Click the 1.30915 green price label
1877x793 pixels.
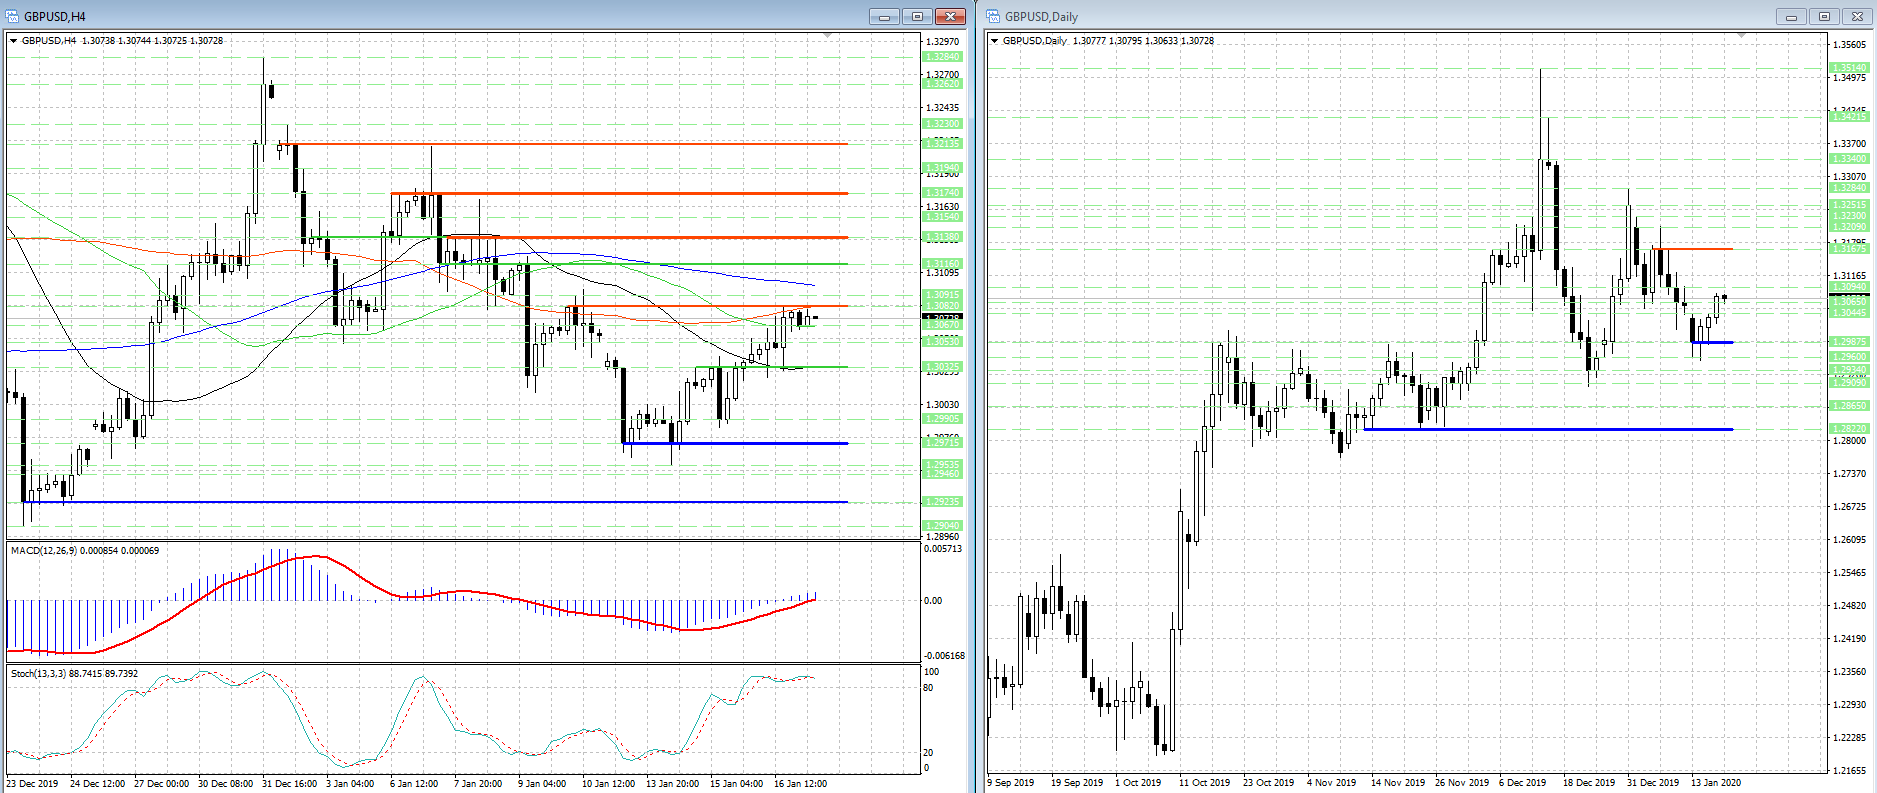coord(942,295)
